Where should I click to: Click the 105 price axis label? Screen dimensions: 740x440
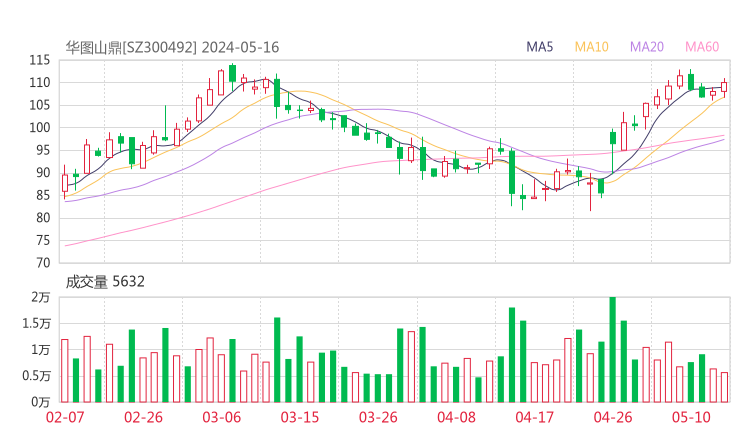coord(40,105)
